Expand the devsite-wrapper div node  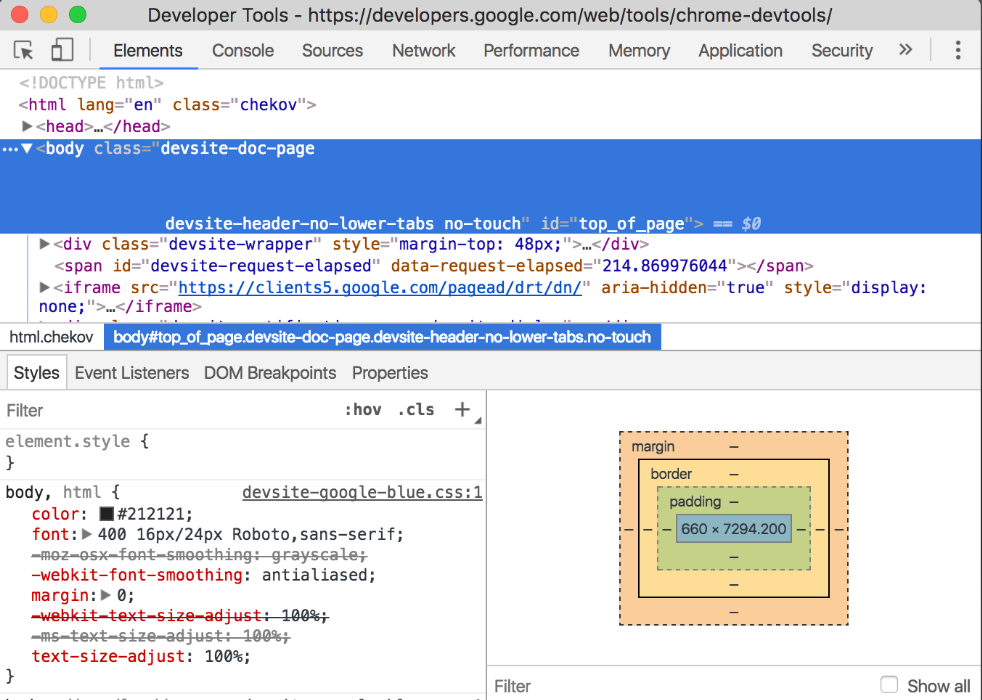pyautogui.click(x=44, y=244)
